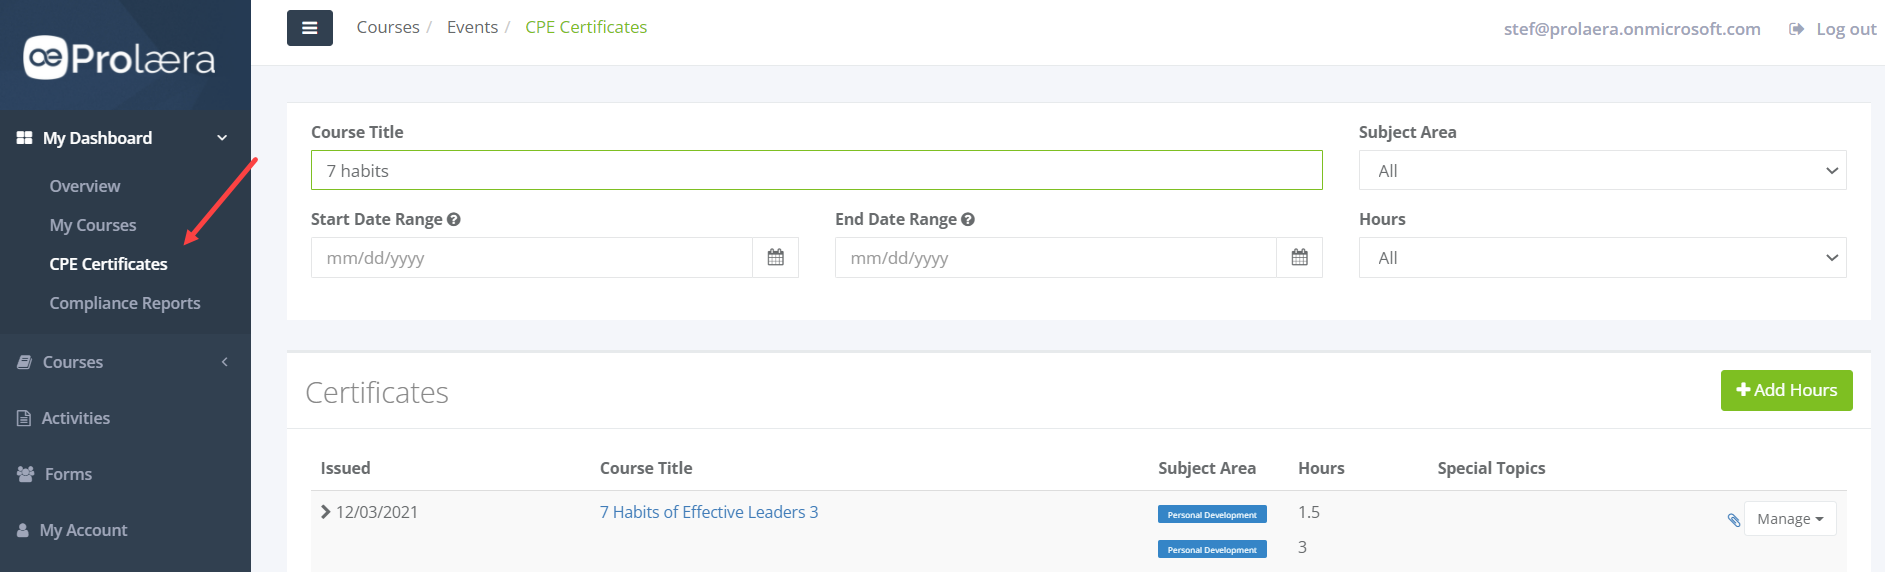This screenshot has height=572, width=1885.
Task: Toggle sidebar with hamburger menu button
Action: tap(309, 28)
